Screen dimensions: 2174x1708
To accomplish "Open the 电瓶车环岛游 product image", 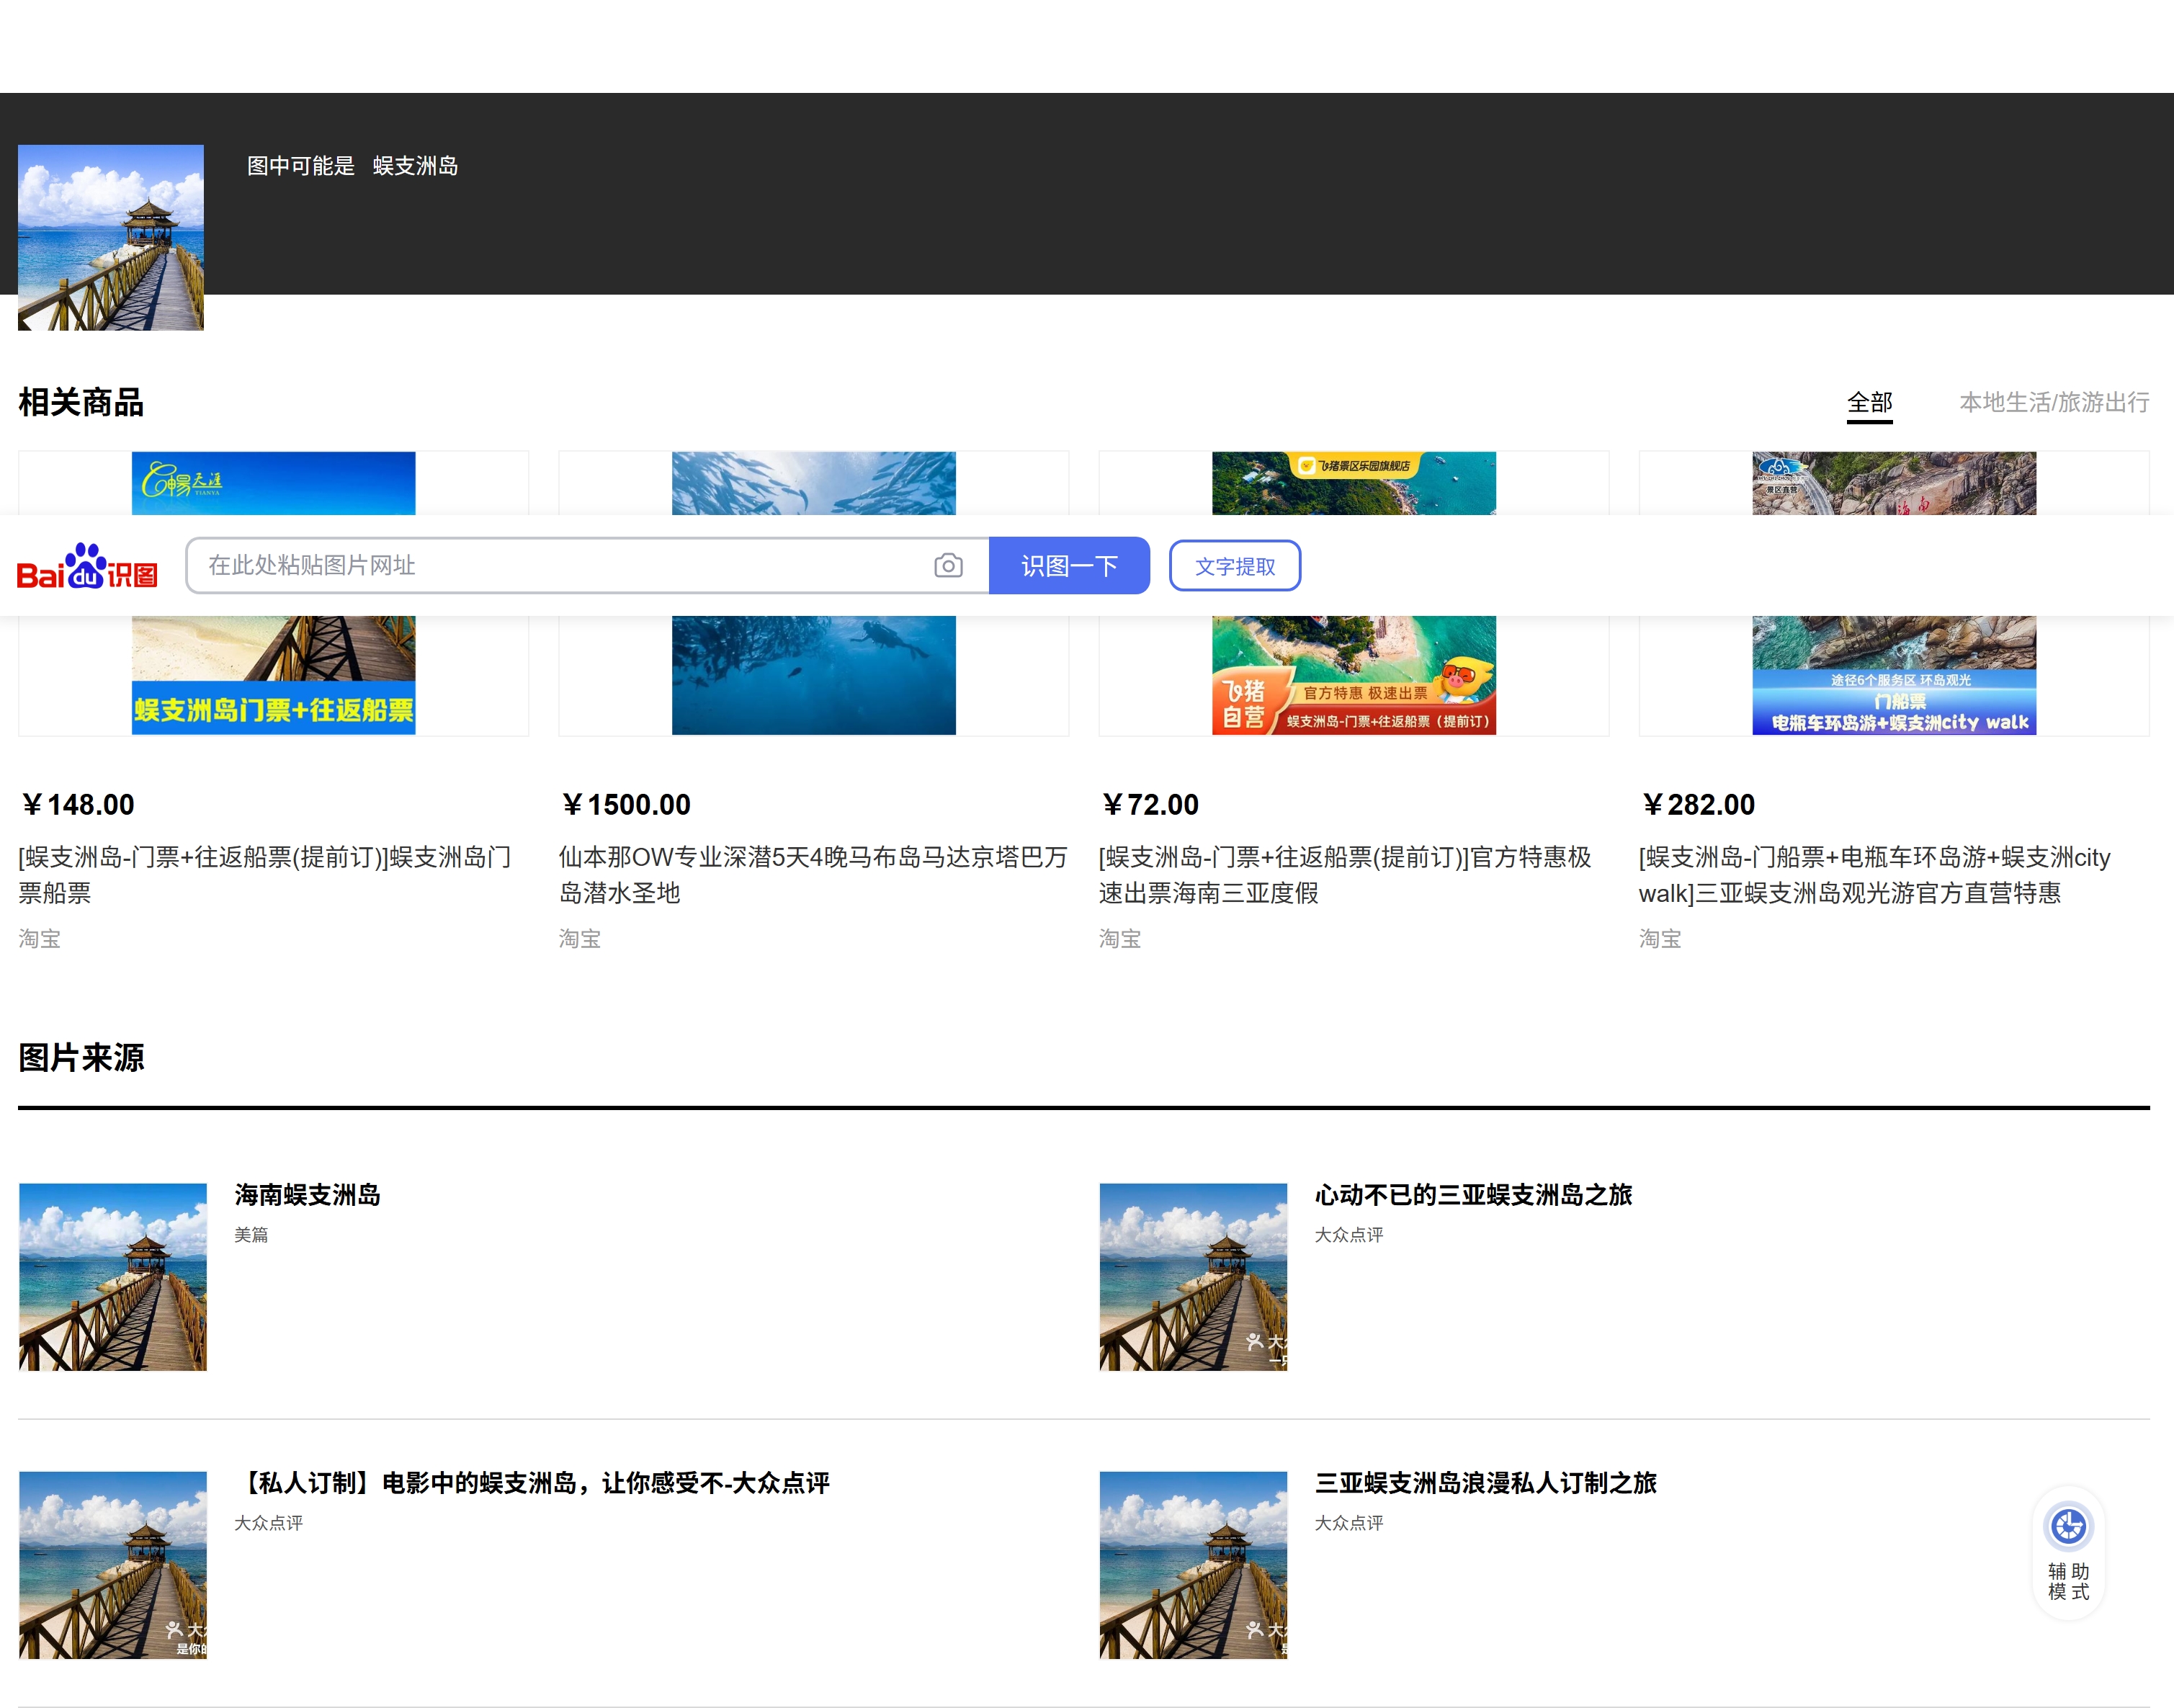I will [x=1893, y=675].
